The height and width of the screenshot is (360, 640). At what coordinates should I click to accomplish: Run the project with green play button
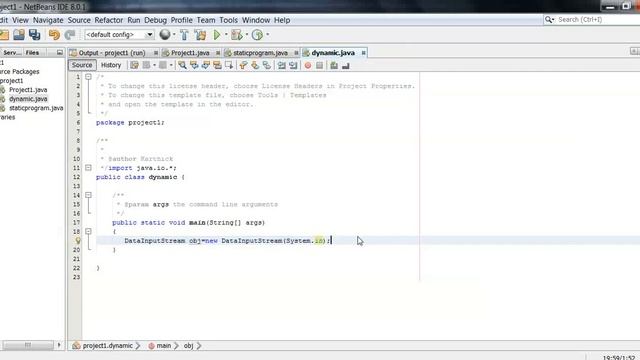[x=217, y=35]
